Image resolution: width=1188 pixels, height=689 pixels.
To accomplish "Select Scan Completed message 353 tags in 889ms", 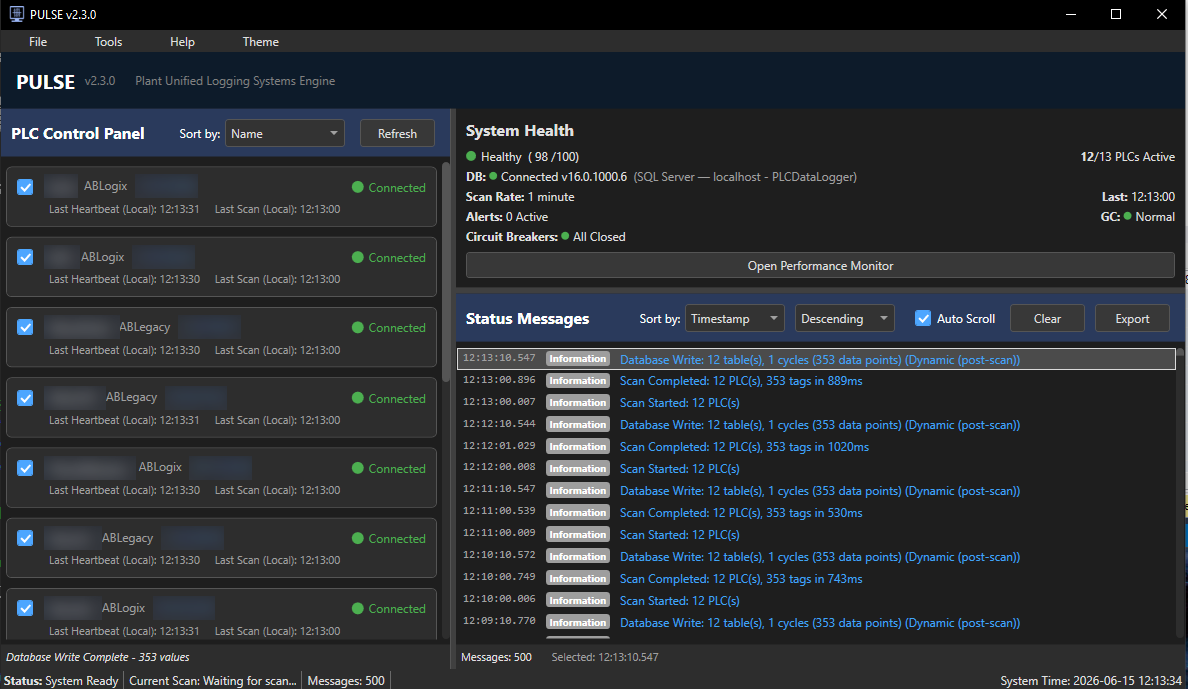I will [816, 381].
